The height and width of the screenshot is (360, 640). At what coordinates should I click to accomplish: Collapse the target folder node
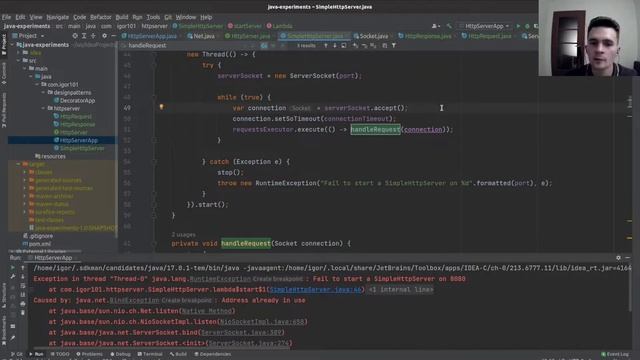18,164
